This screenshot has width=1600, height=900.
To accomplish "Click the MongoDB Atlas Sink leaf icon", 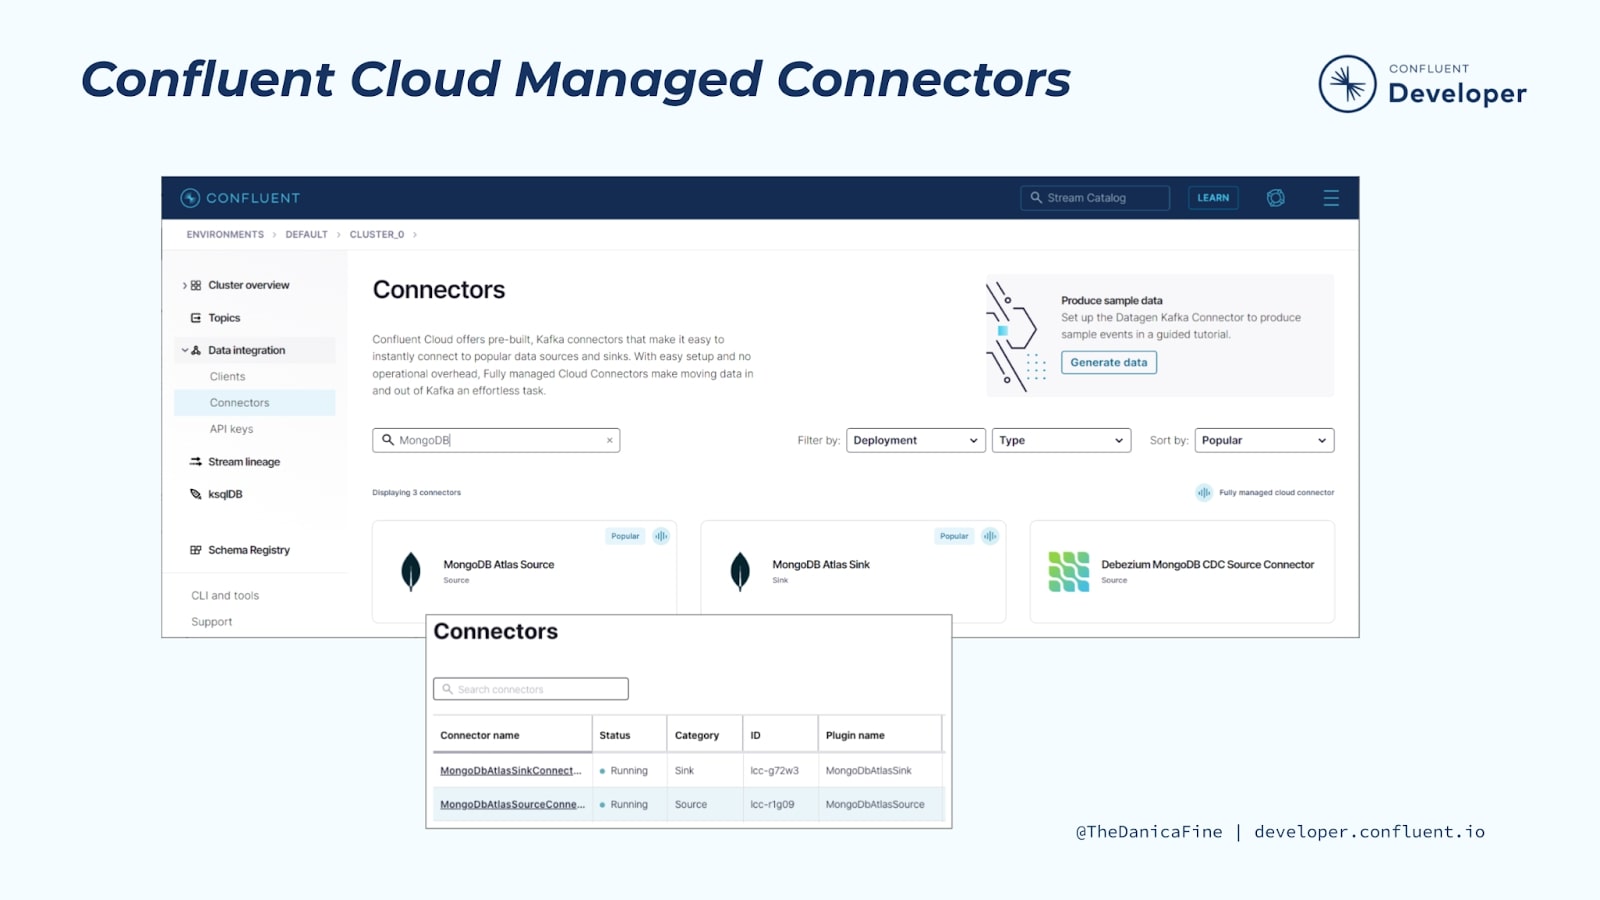I will [740, 572].
